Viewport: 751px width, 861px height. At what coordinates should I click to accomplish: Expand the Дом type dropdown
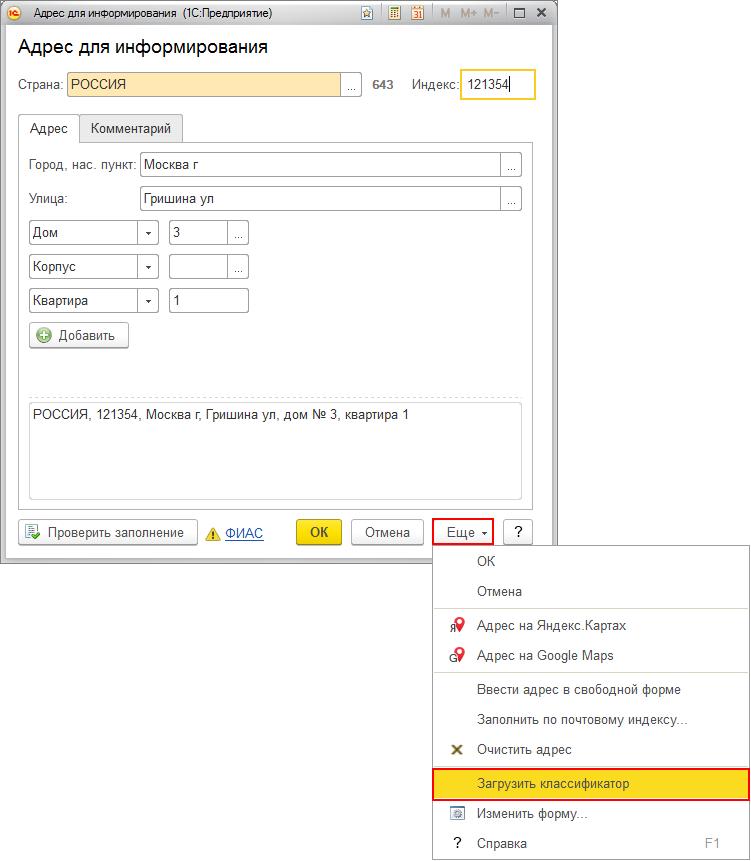pos(149,233)
